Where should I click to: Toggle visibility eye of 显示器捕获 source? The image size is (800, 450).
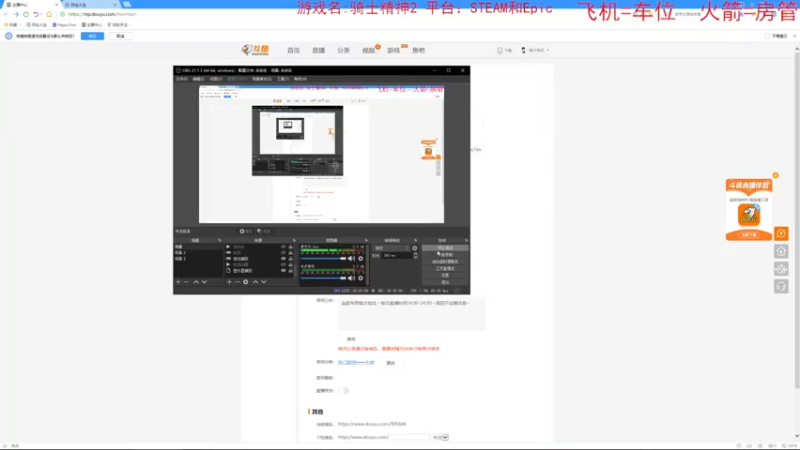coord(283,270)
